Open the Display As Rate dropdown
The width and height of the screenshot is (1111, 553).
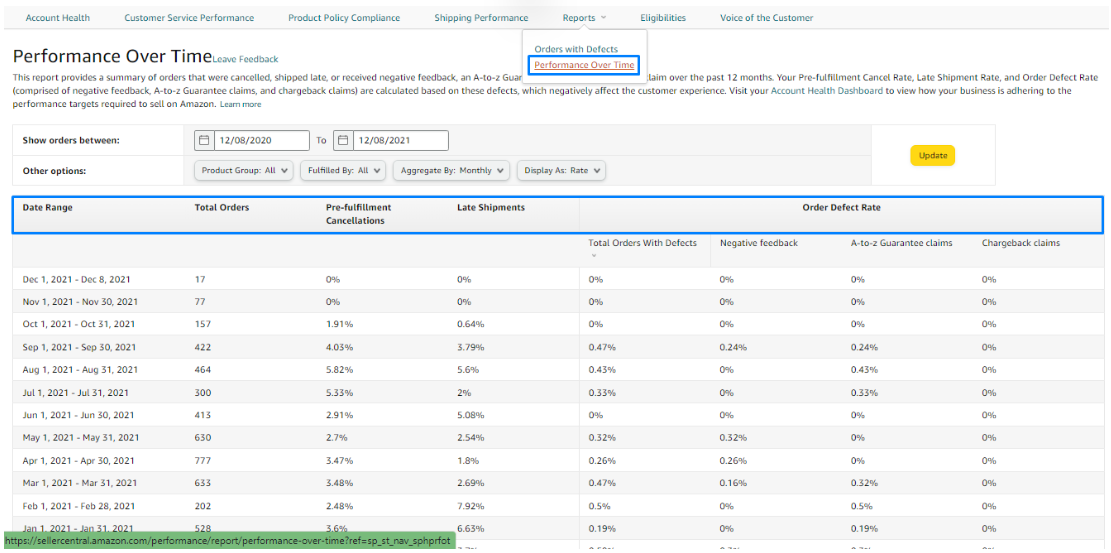coord(563,171)
